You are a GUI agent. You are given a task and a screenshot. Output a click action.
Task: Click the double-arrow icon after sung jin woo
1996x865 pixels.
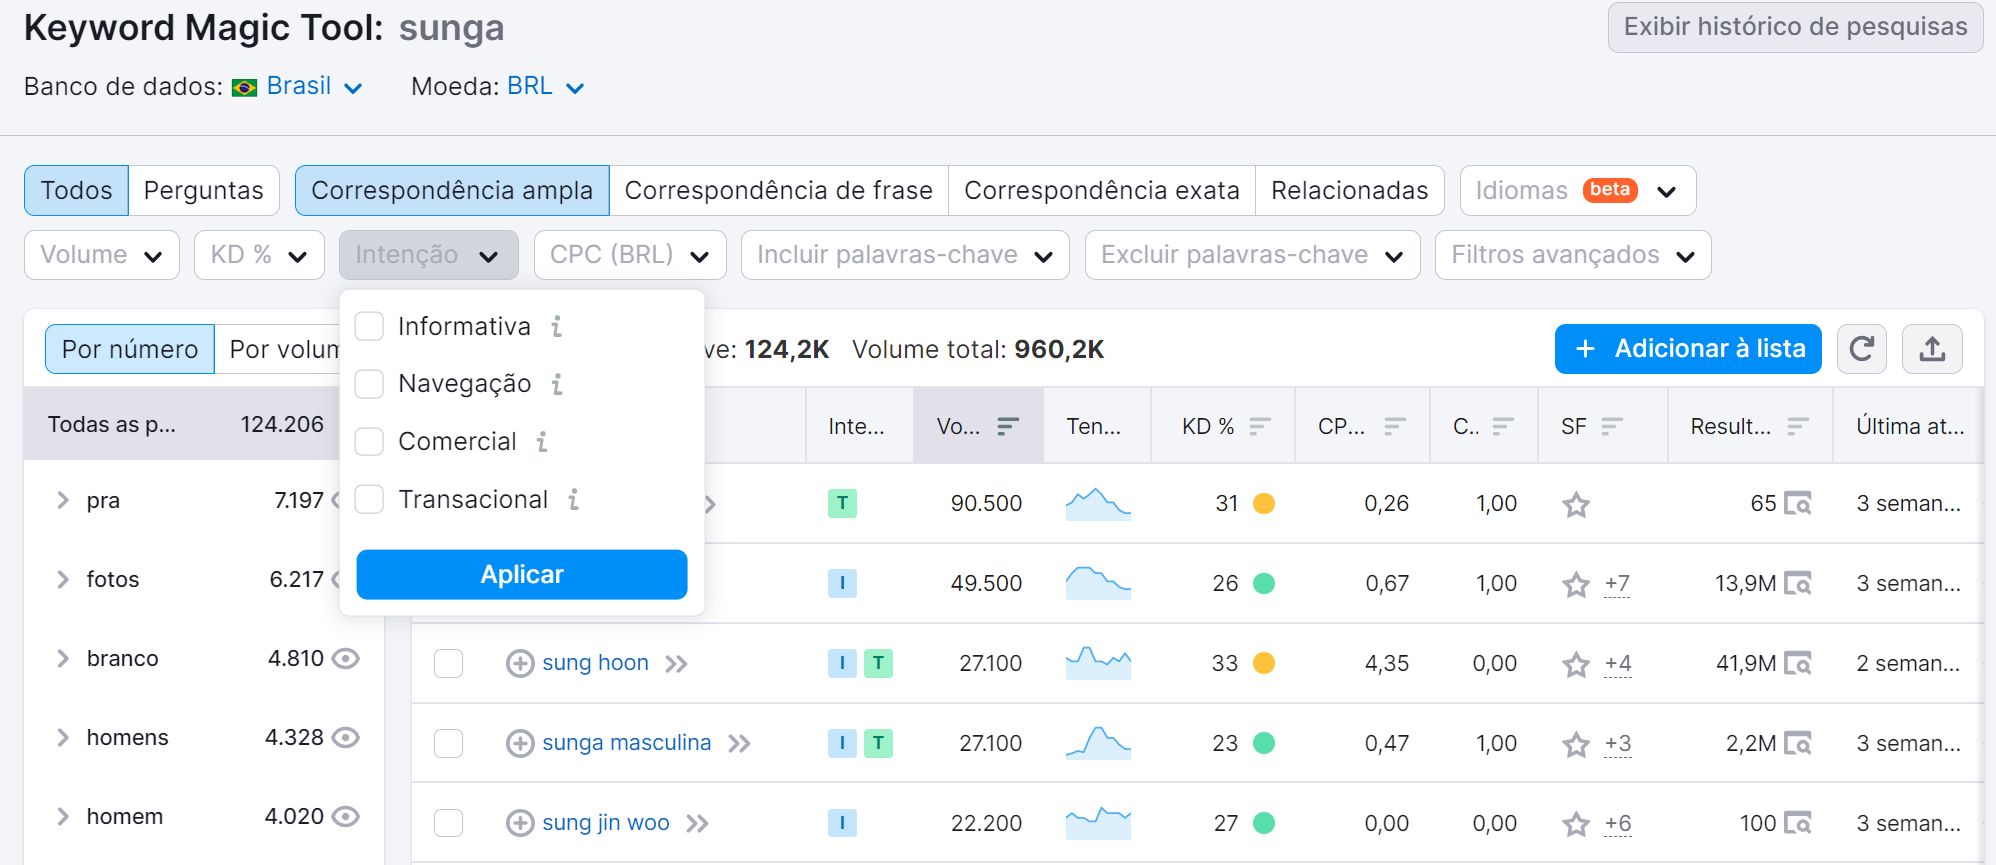(698, 824)
